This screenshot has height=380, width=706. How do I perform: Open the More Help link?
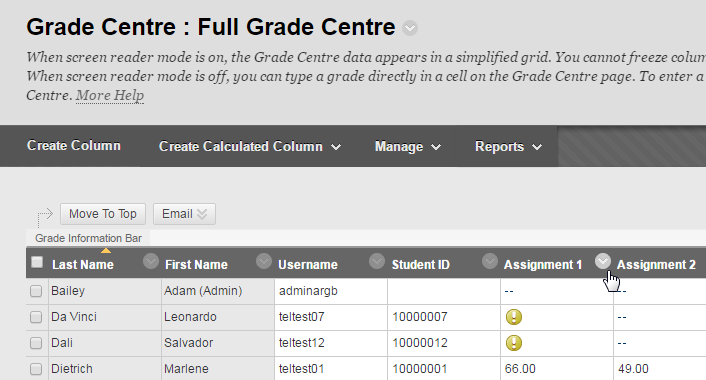click(x=110, y=95)
